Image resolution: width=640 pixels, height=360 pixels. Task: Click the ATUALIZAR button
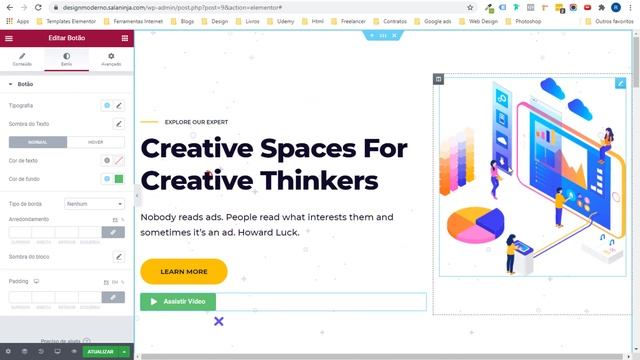click(100, 351)
